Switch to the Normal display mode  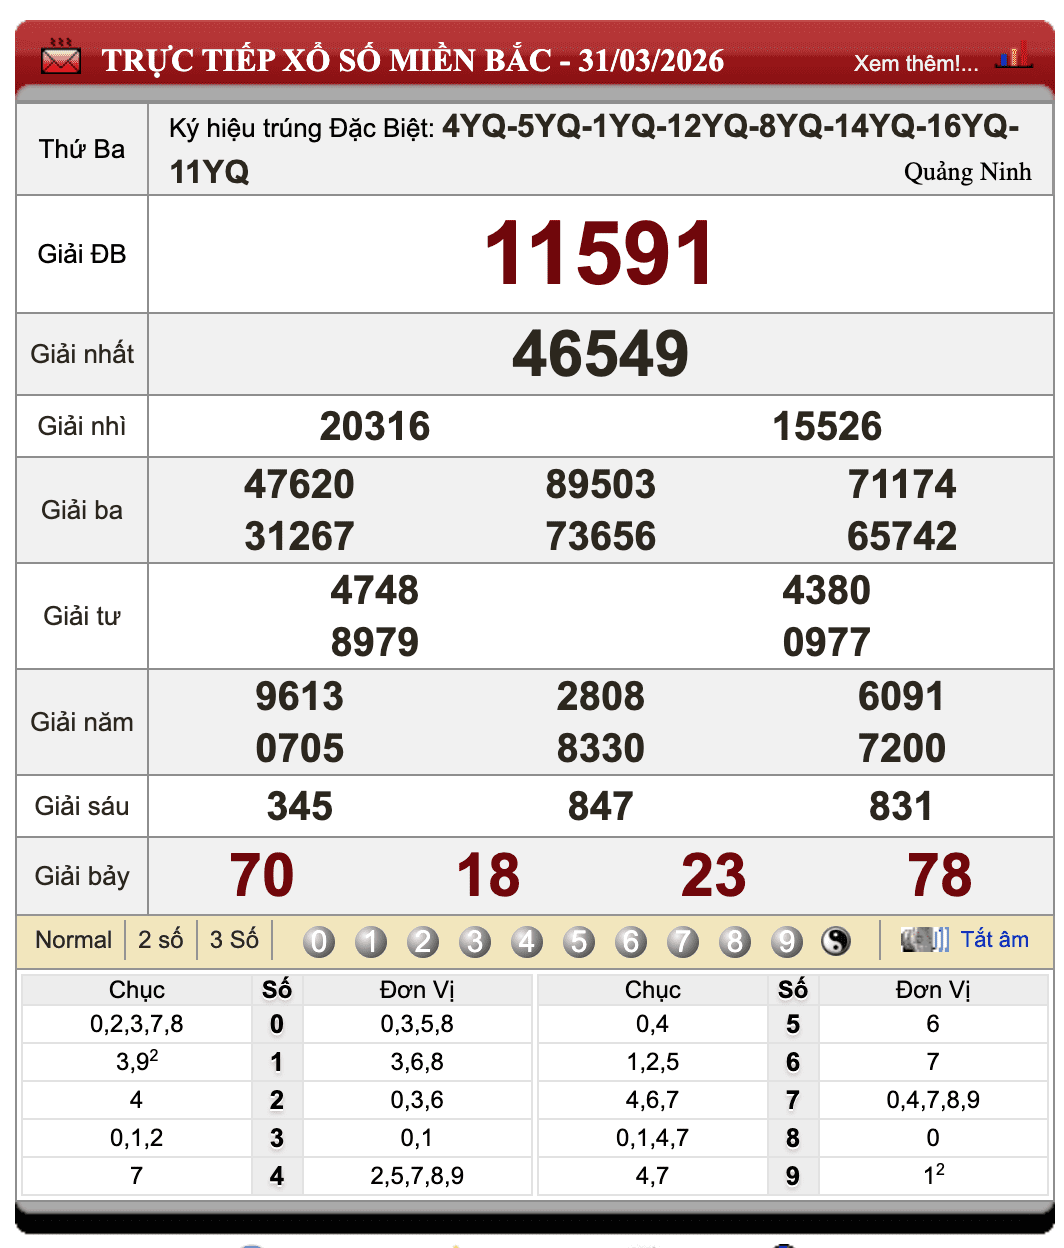(x=73, y=939)
